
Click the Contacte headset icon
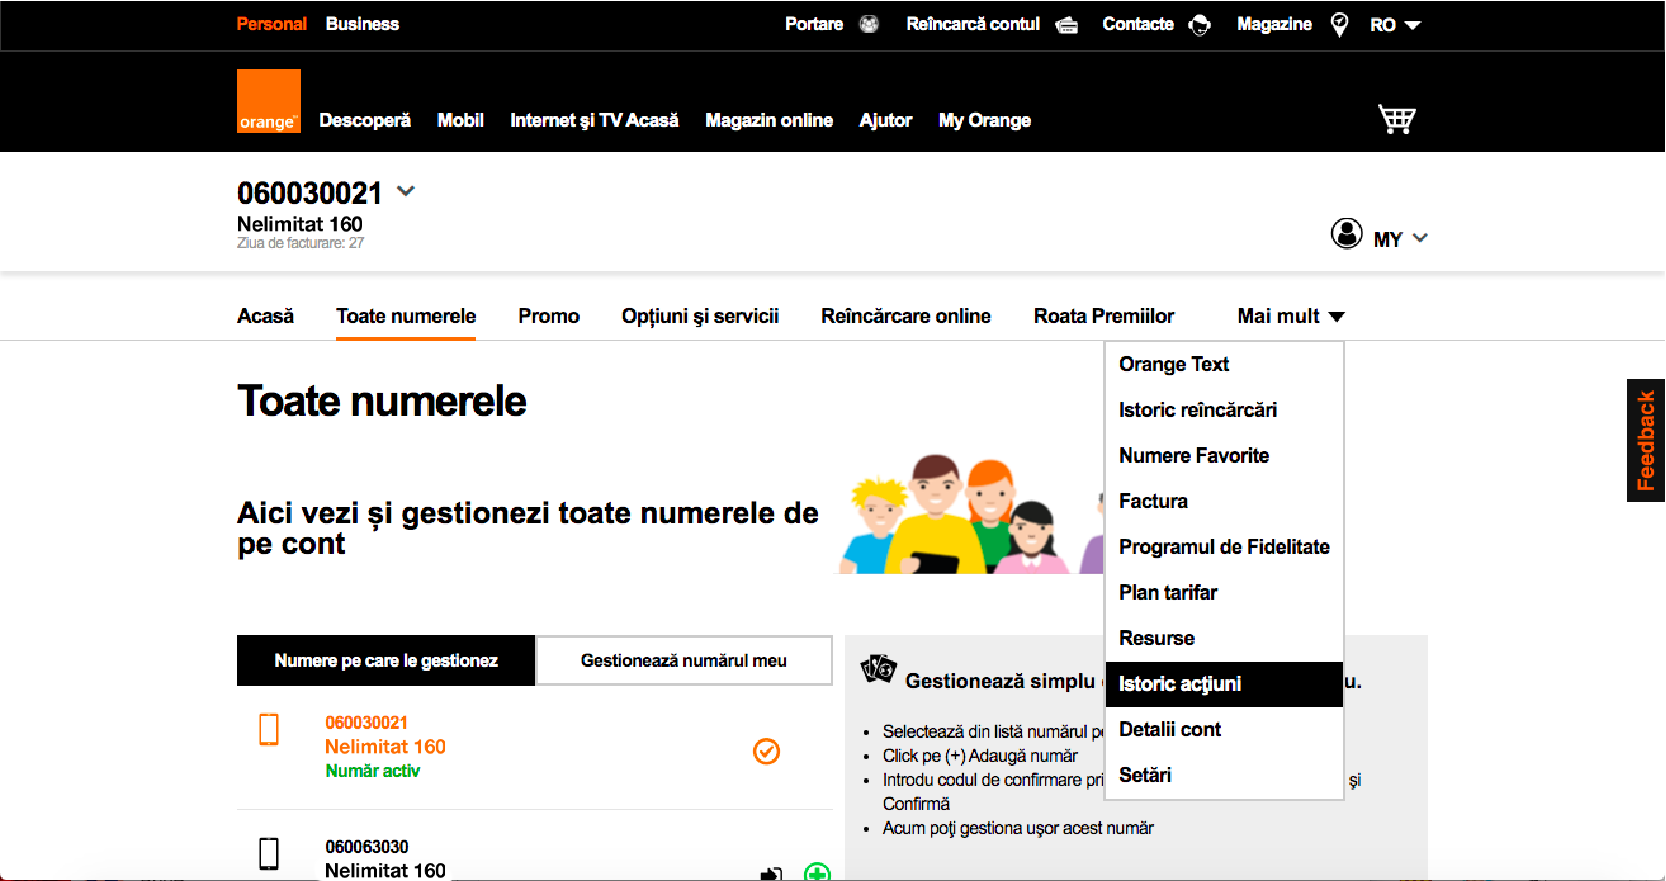(1199, 25)
